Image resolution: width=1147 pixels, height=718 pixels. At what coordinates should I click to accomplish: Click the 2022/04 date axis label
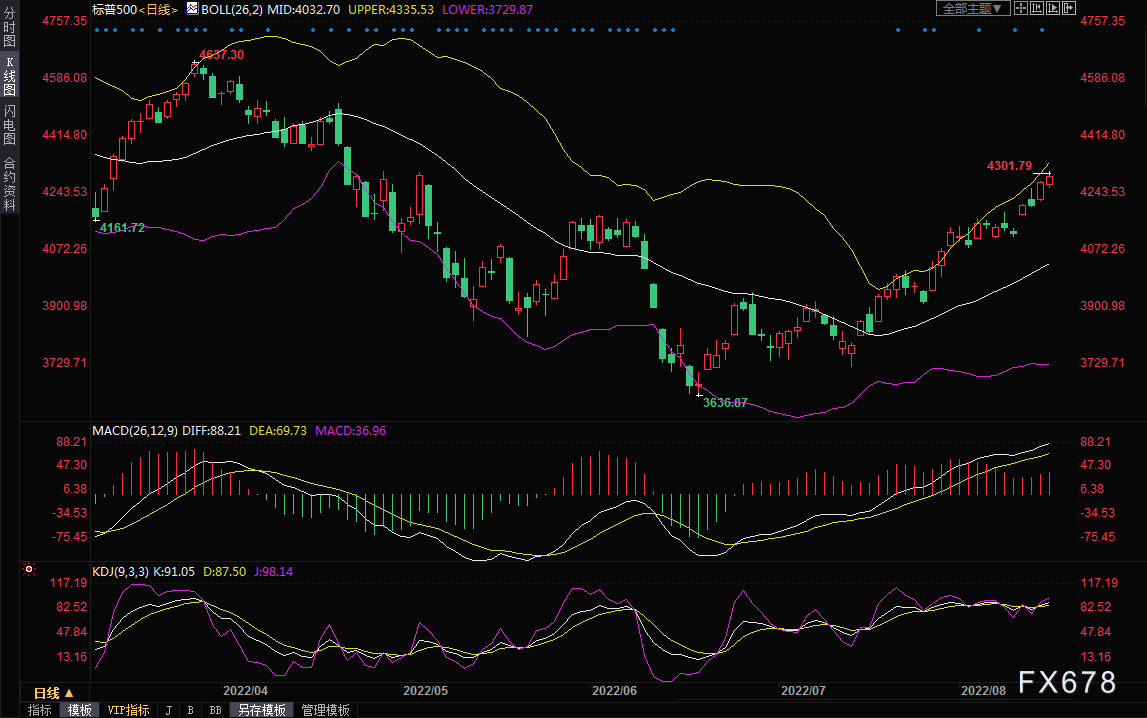245,691
